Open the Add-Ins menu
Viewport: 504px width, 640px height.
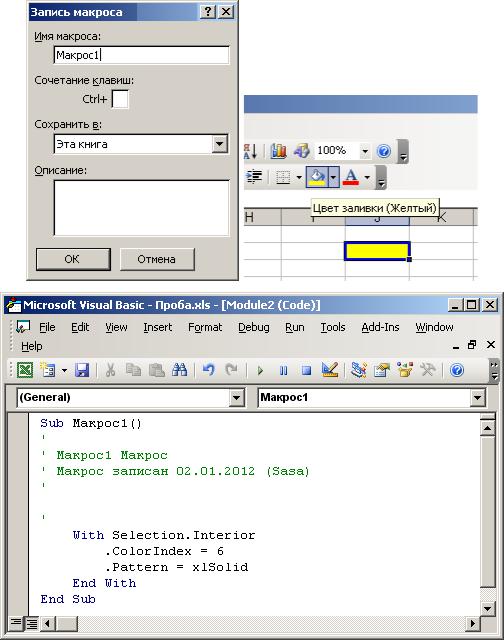380,327
